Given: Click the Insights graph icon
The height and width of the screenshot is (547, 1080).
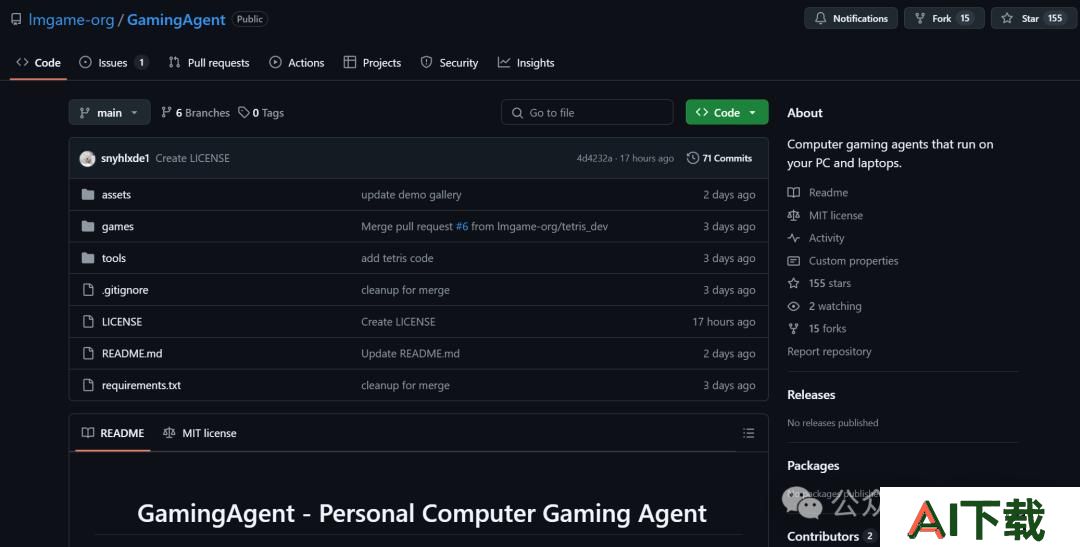Looking at the screenshot, I should coord(504,62).
